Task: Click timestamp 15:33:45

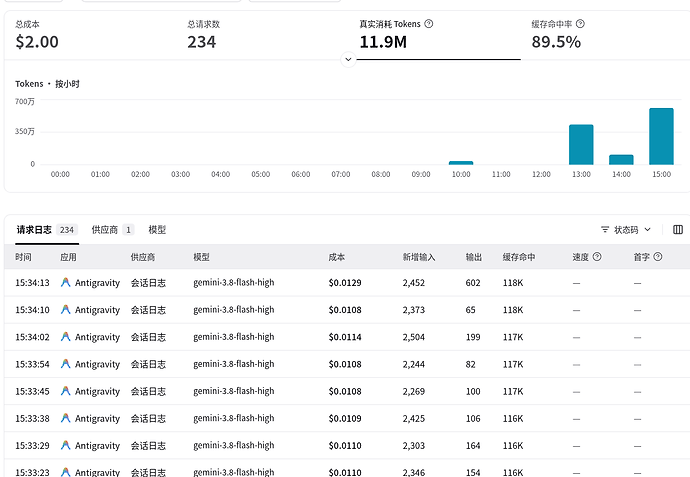Action: click(x=32, y=391)
